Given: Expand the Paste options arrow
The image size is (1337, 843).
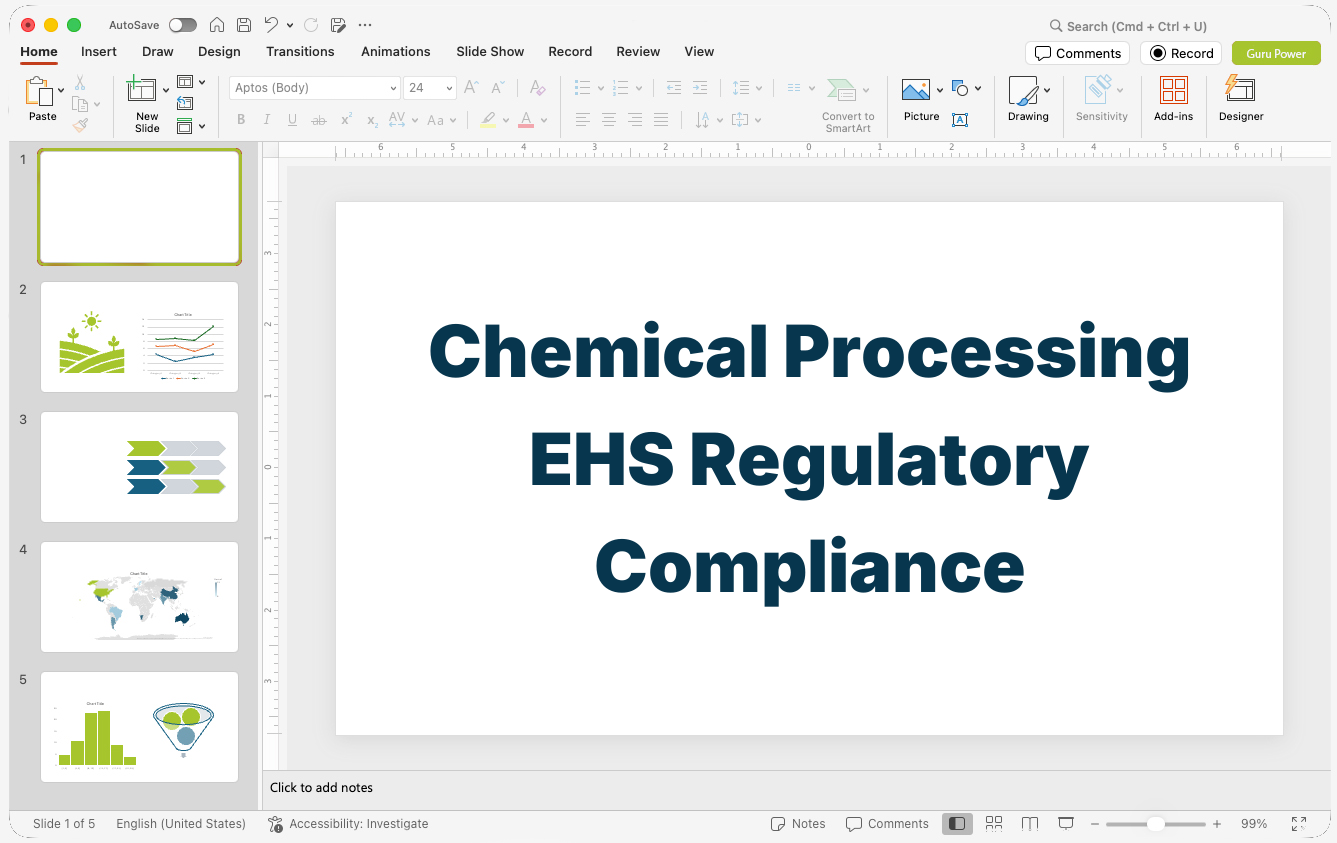Looking at the screenshot, I should pos(61,90).
